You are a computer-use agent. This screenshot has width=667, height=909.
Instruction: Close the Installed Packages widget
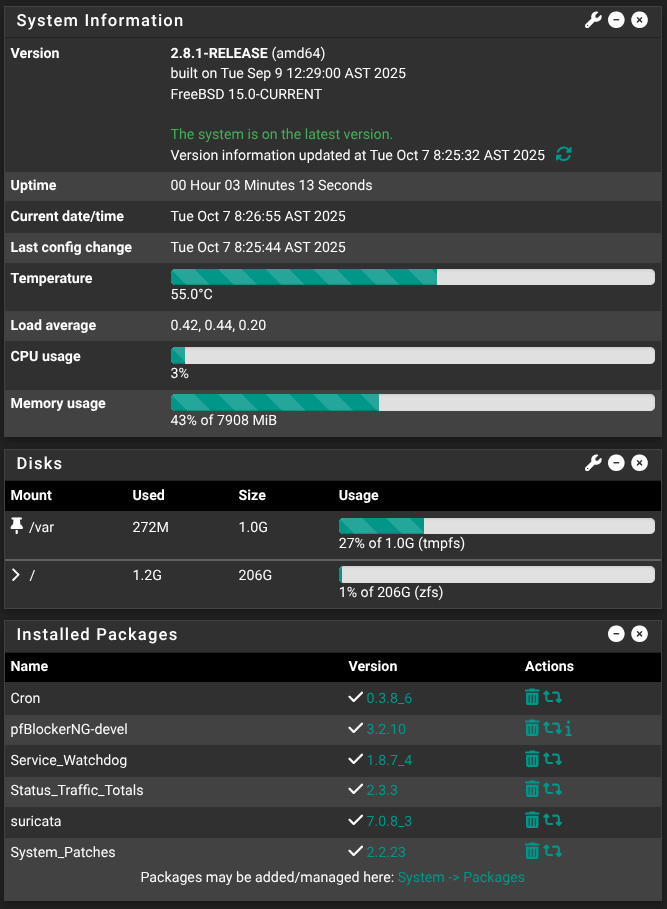640,634
